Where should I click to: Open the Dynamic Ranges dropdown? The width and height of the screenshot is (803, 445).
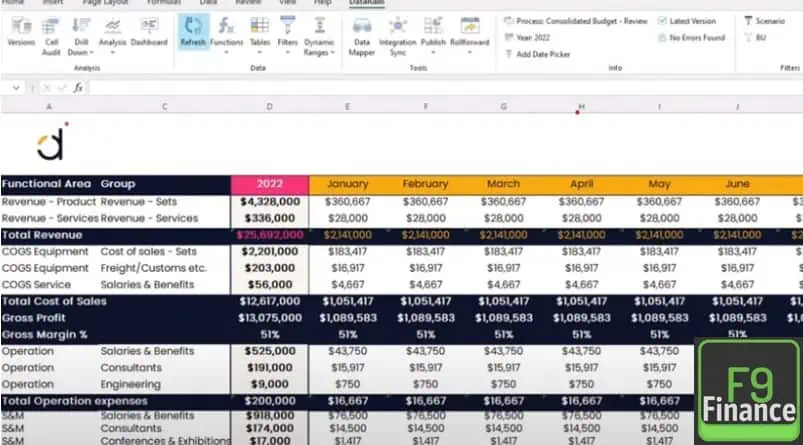pyautogui.click(x=319, y=52)
